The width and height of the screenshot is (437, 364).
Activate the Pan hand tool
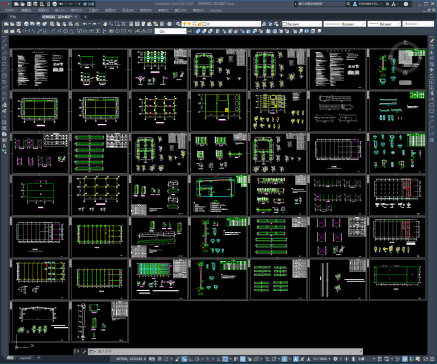tap(105, 24)
